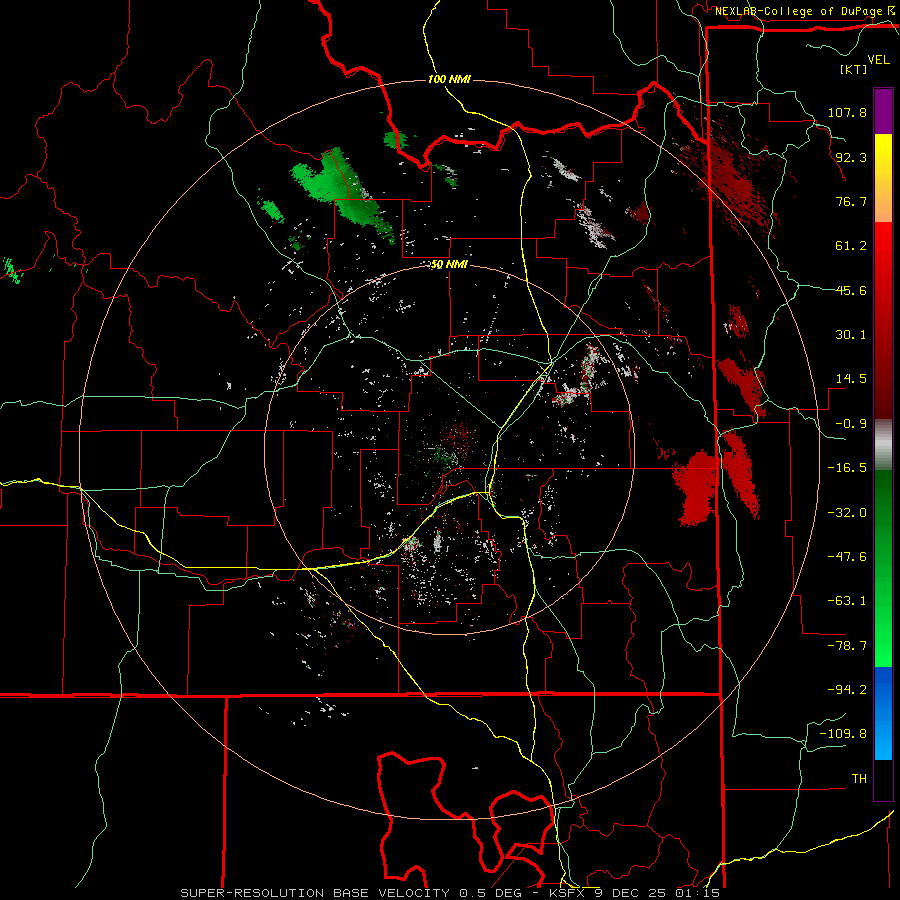Pick the -47.6 velocity label
This screenshot has width=900, height=900.
coord(847,557)
